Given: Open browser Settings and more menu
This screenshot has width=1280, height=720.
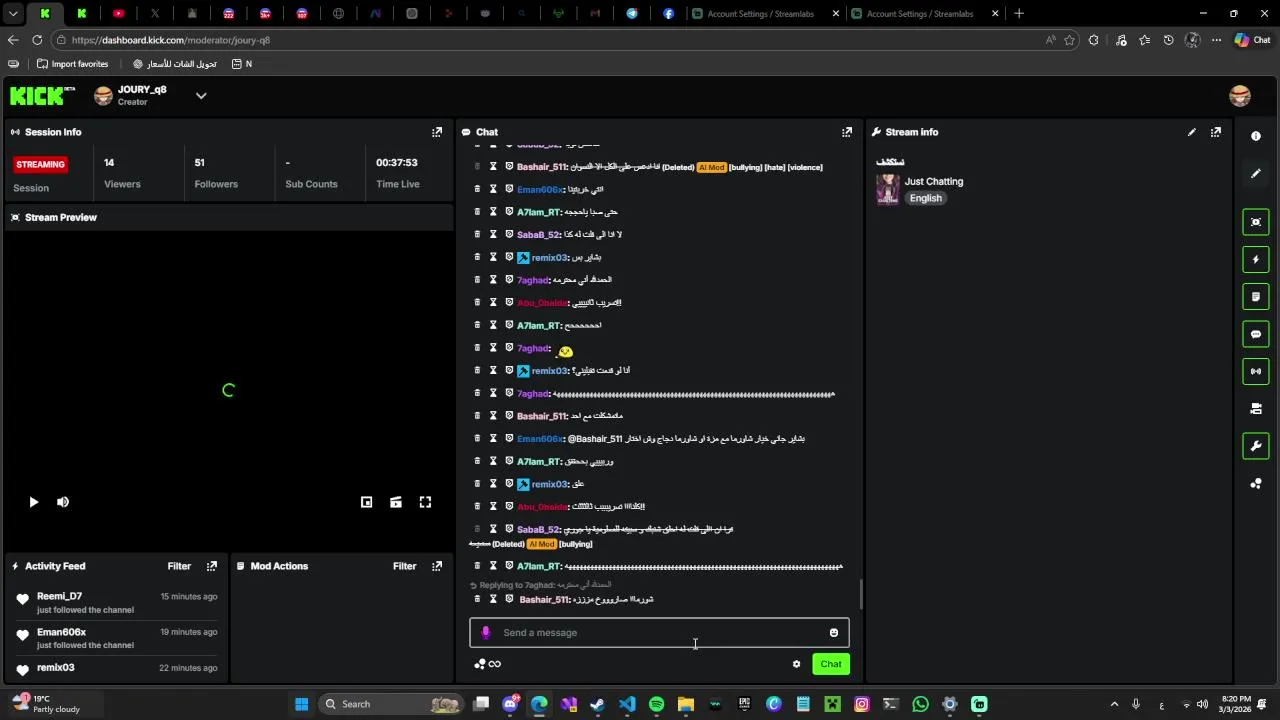Looking at the screenshot, I should (x=1216, y=40).
